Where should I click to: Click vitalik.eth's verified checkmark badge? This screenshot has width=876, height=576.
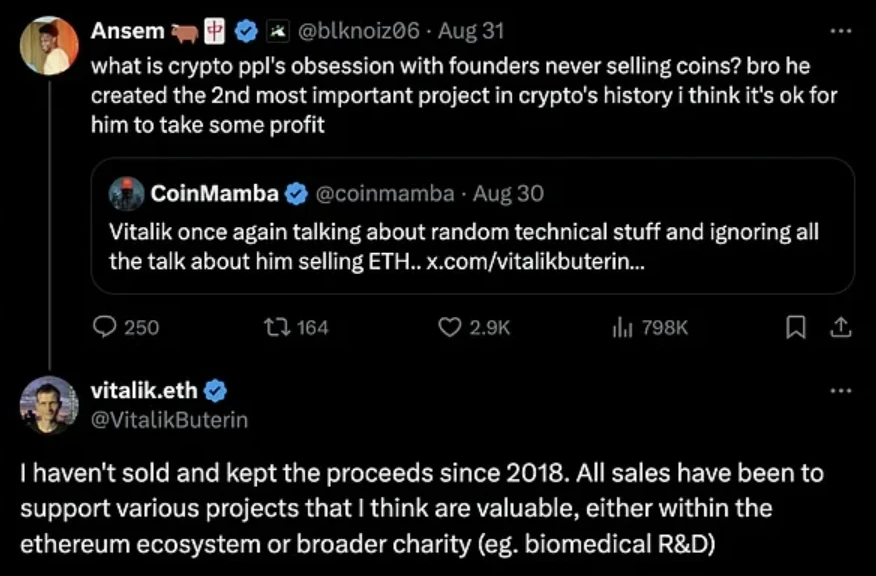[216, 390]
